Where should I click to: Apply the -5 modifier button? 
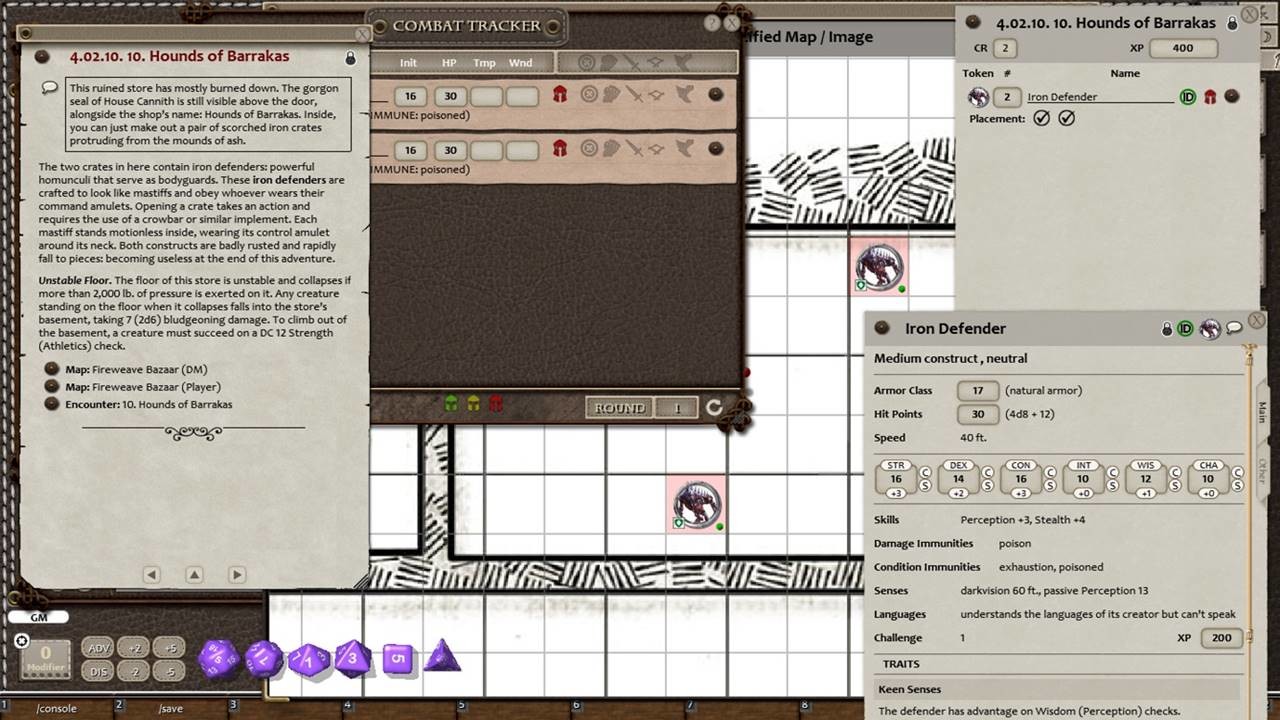pos(170,672)
